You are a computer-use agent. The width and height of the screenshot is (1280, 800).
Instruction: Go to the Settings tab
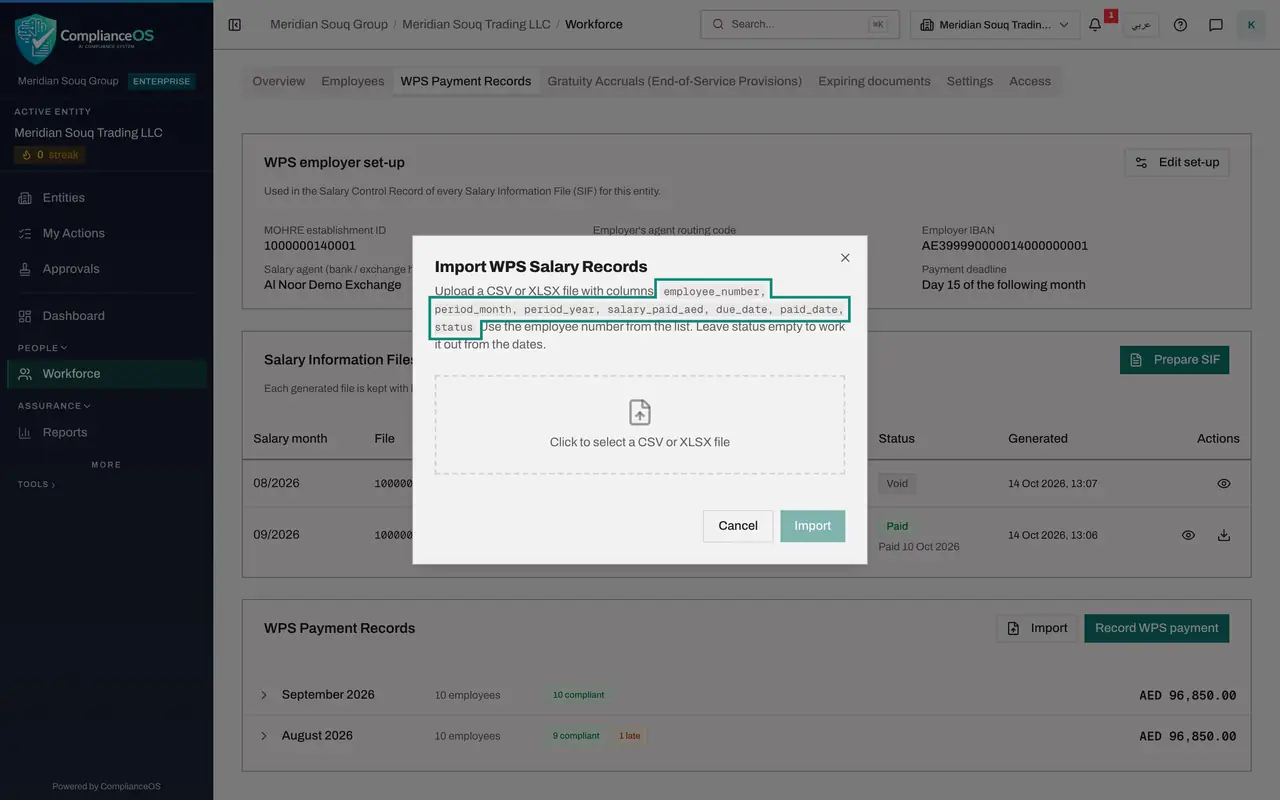coord(970,81)
